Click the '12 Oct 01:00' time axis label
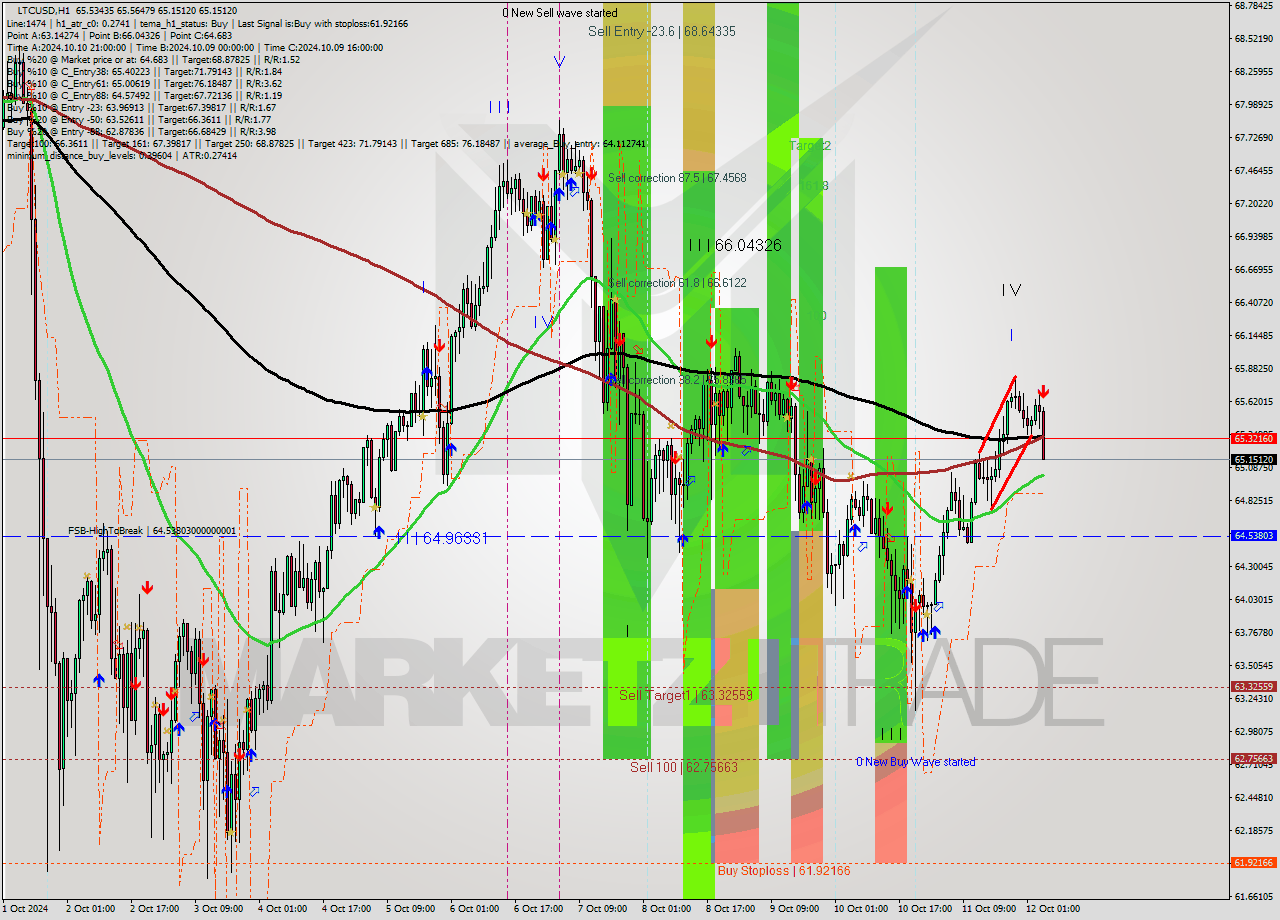 coord(1053,909)
